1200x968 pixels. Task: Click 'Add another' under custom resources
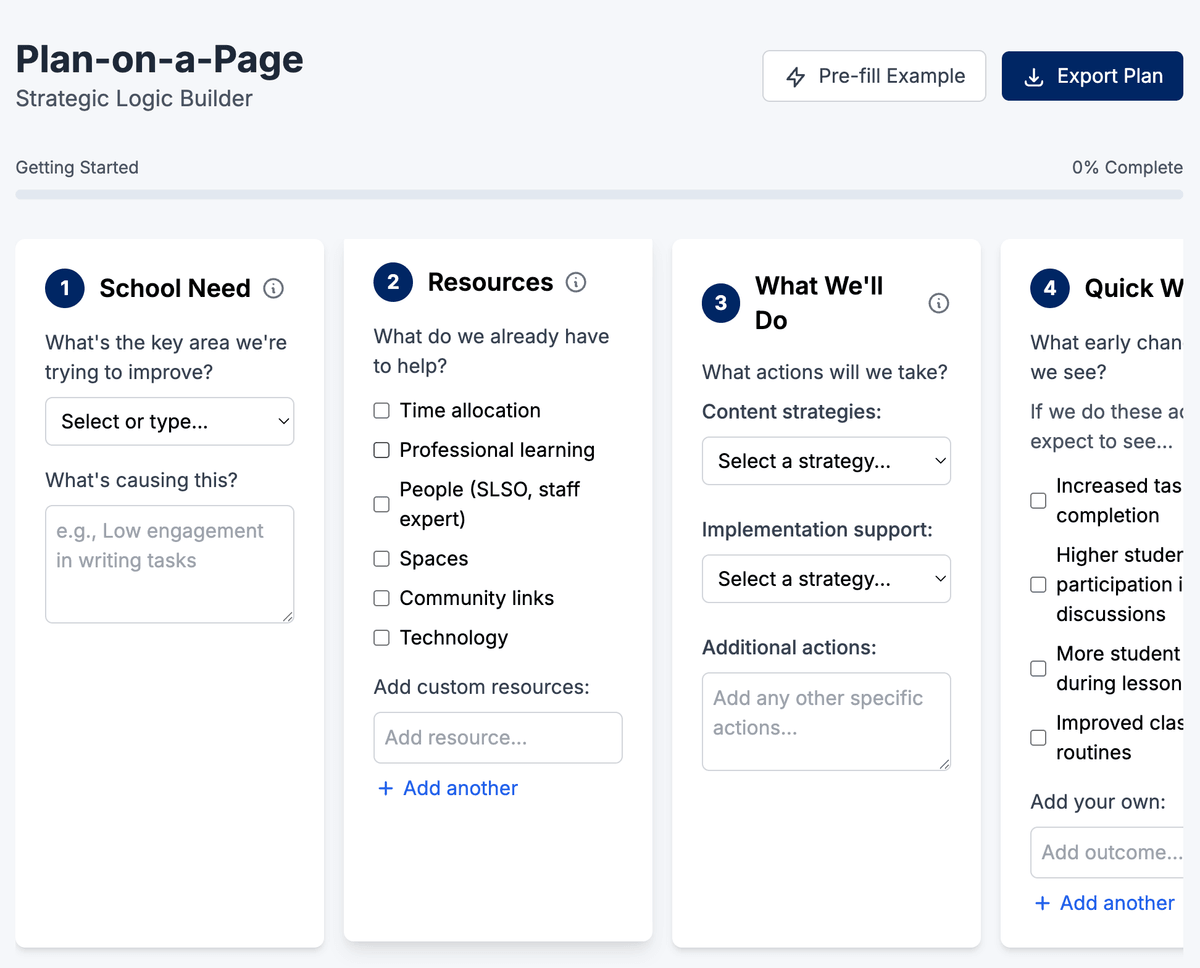447,789
